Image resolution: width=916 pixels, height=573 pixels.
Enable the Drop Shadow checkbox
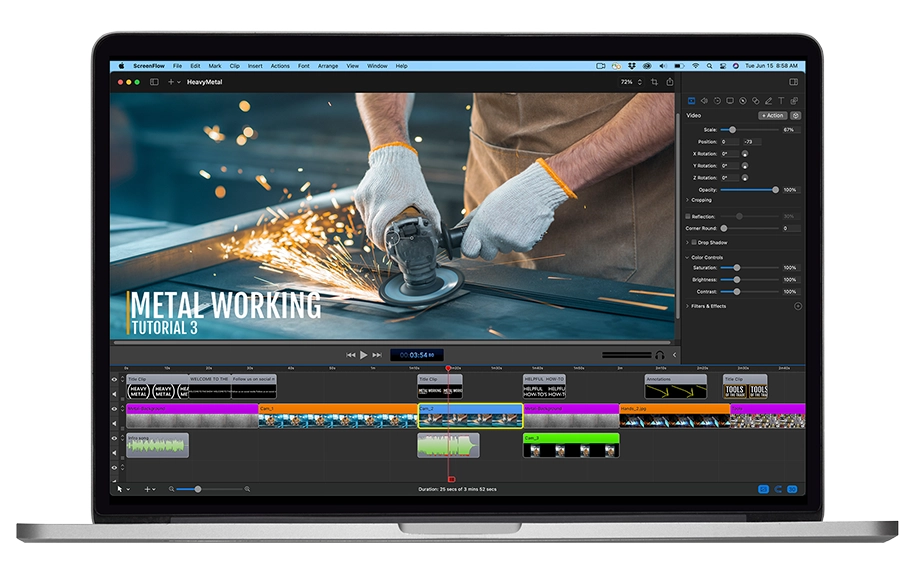click(694, 242)
